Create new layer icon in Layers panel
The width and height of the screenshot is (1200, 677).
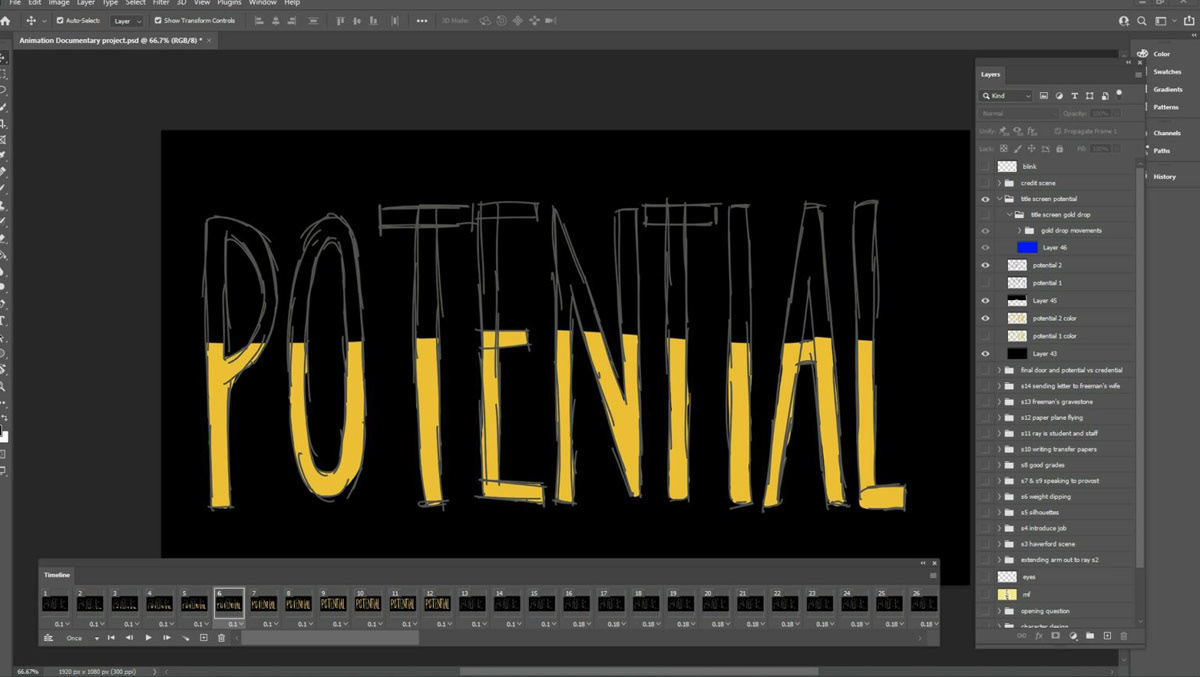(x=1107, y=635)
